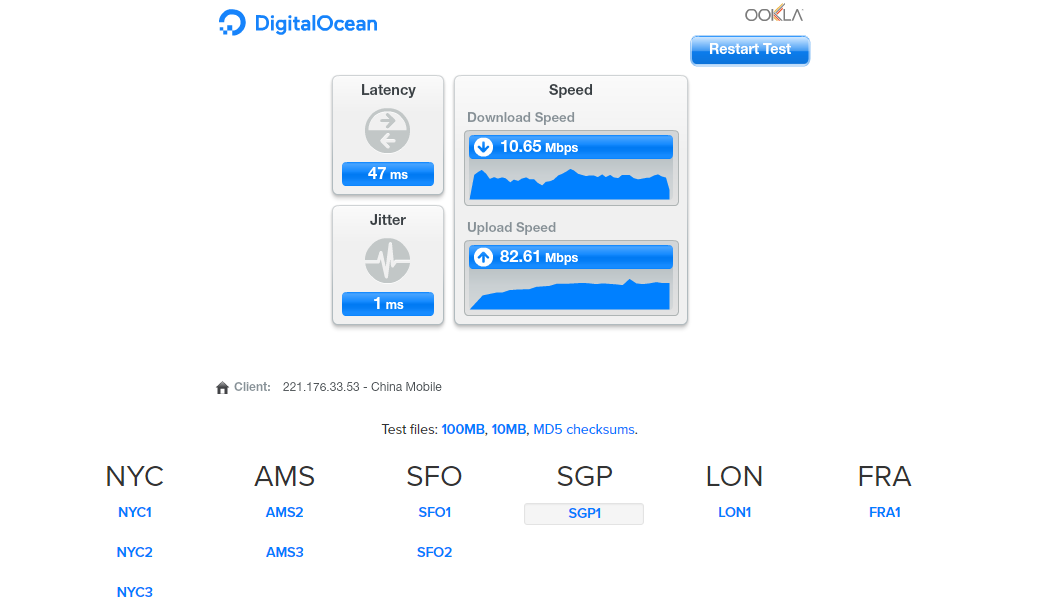Image resolution: width=1055 pixels, height=612 pixels.
Task: Click the jitter pulse icon
Action: [x=387, y=261]
